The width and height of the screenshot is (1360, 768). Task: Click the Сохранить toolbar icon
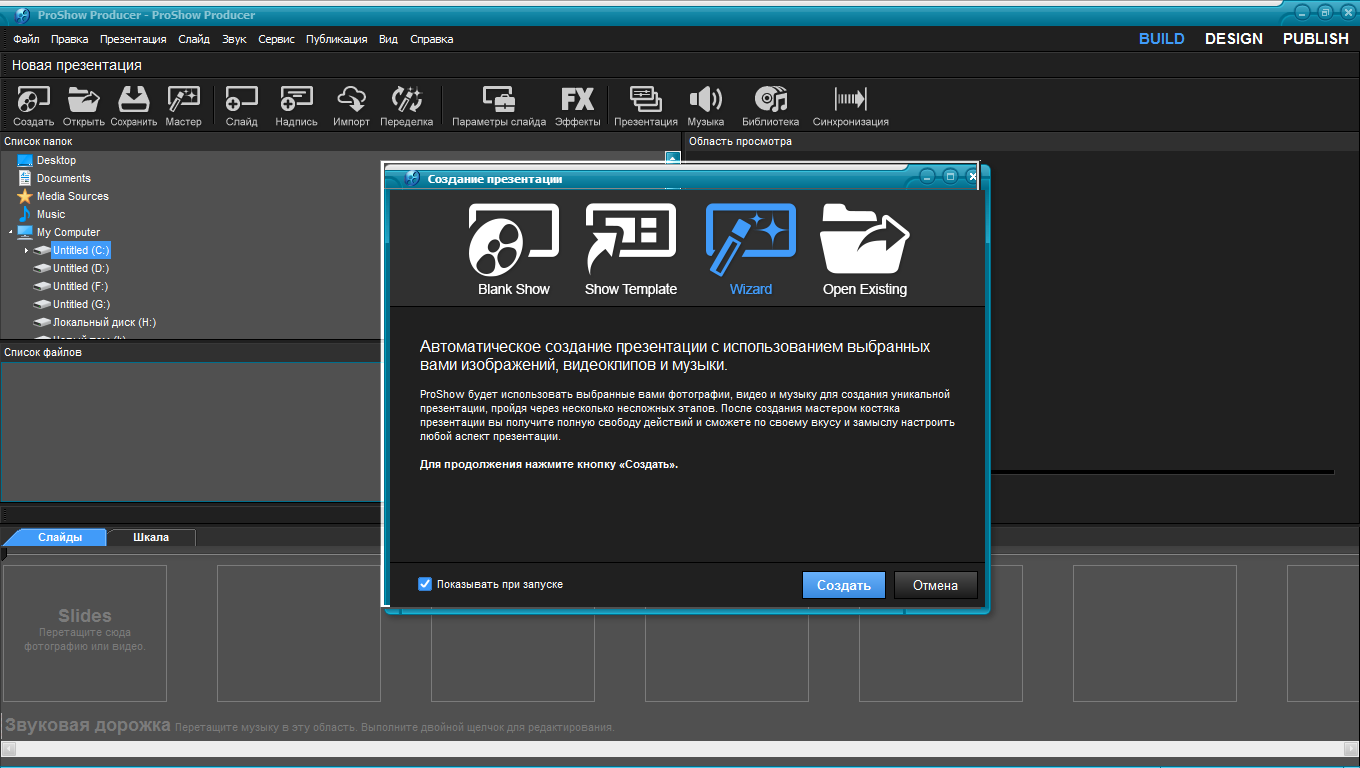click(133, 106)
